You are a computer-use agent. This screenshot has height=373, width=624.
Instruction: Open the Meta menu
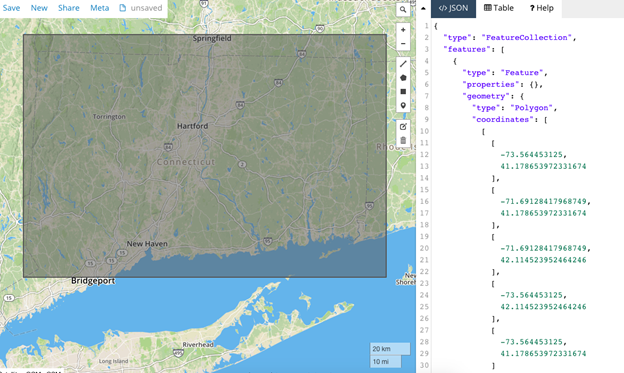click(x=99, y=8)
